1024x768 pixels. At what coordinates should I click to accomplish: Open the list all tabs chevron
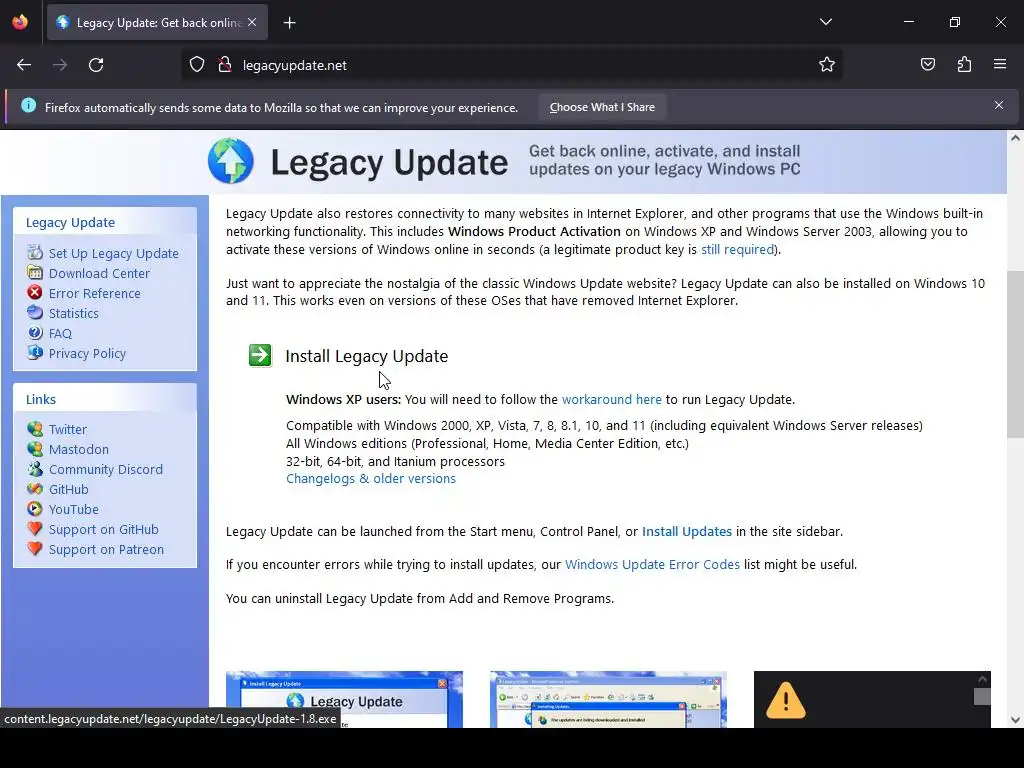(x=825, y=22)
